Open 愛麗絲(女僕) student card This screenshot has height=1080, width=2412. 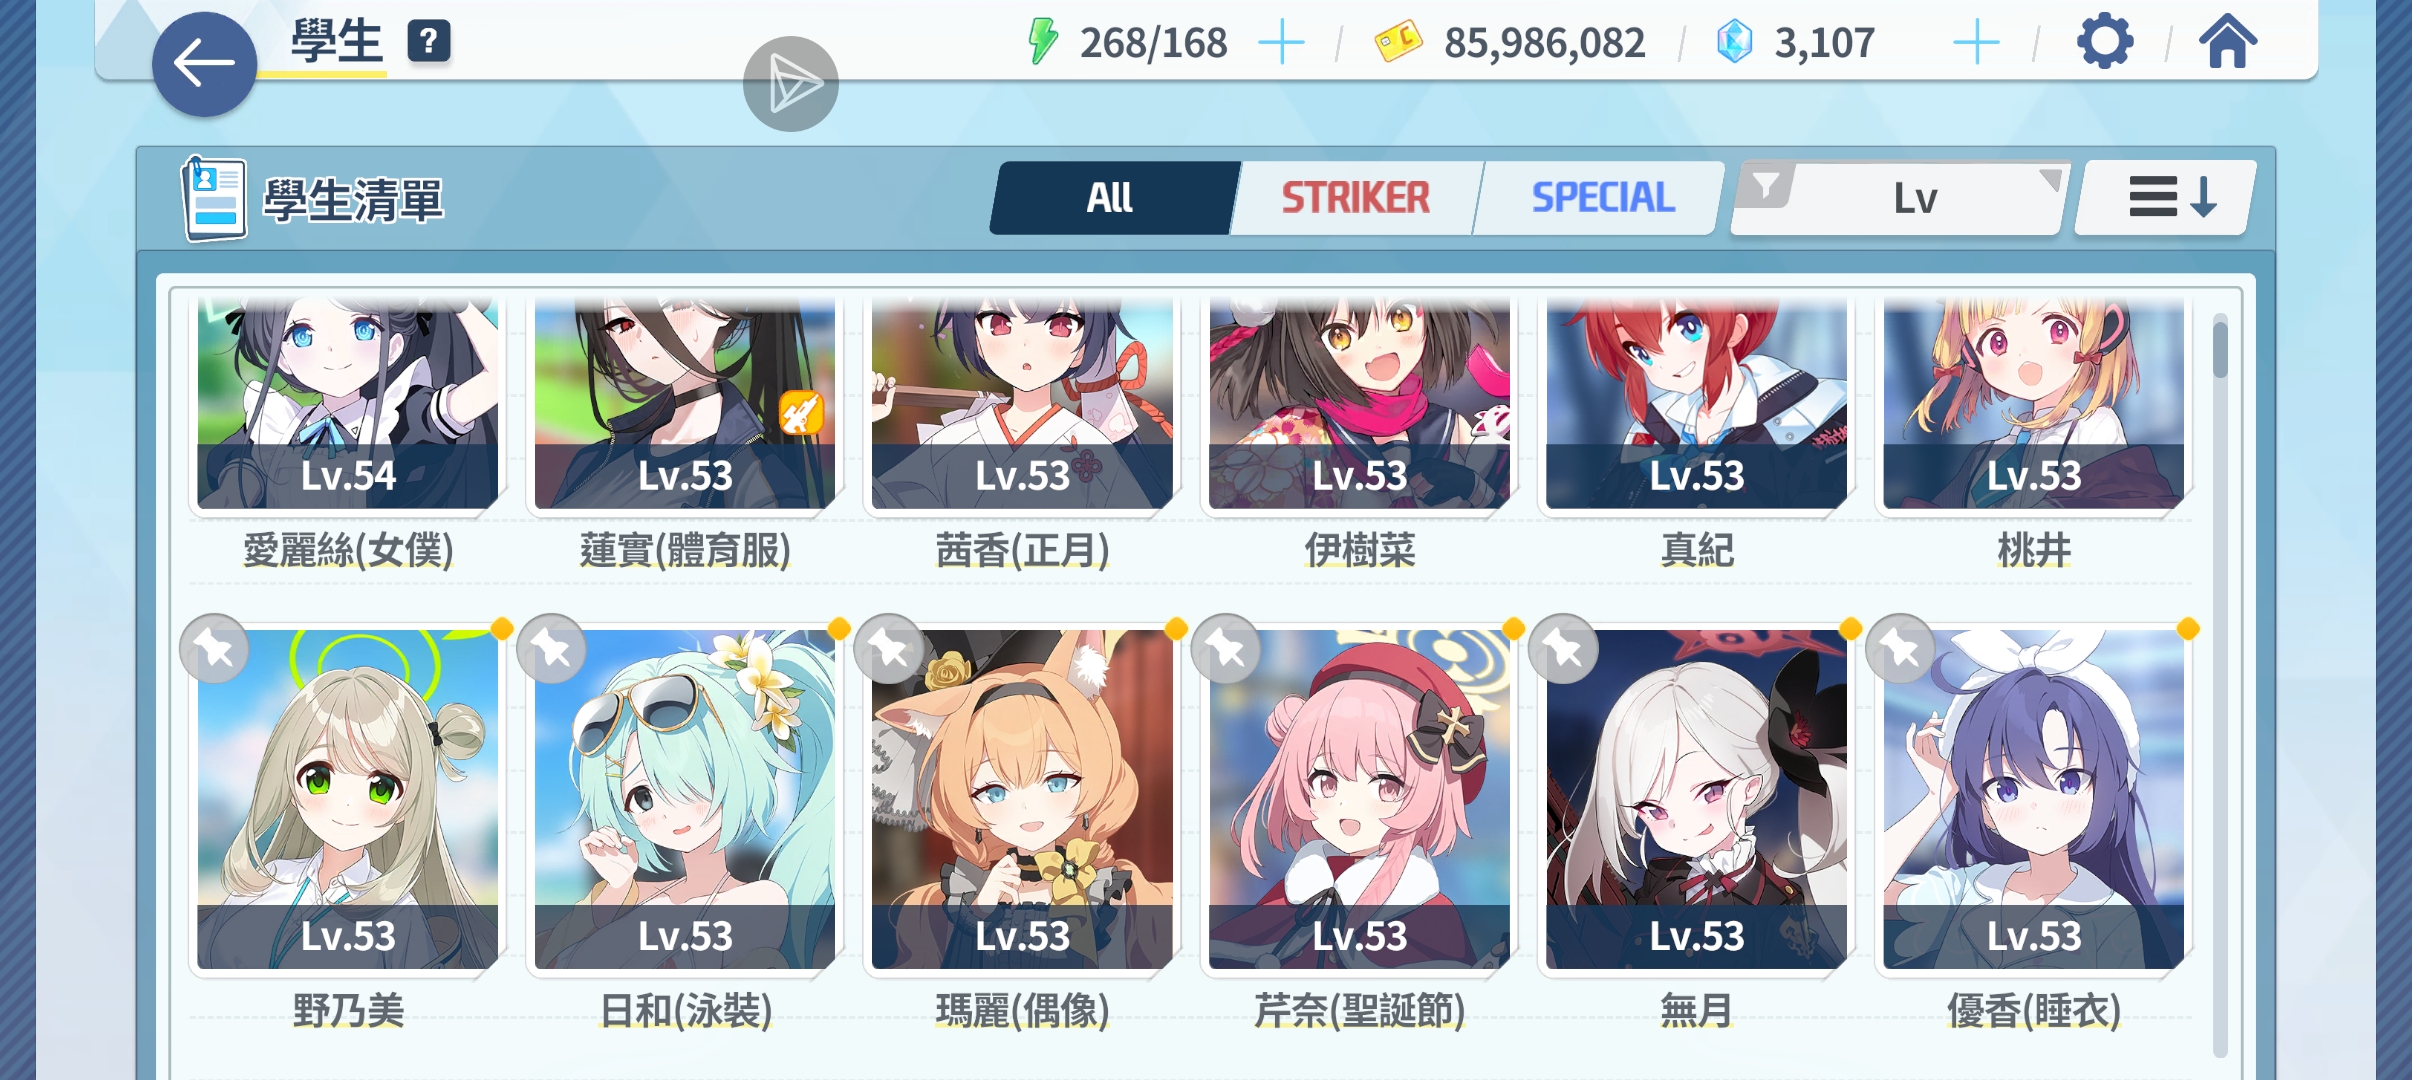[348, 430]
